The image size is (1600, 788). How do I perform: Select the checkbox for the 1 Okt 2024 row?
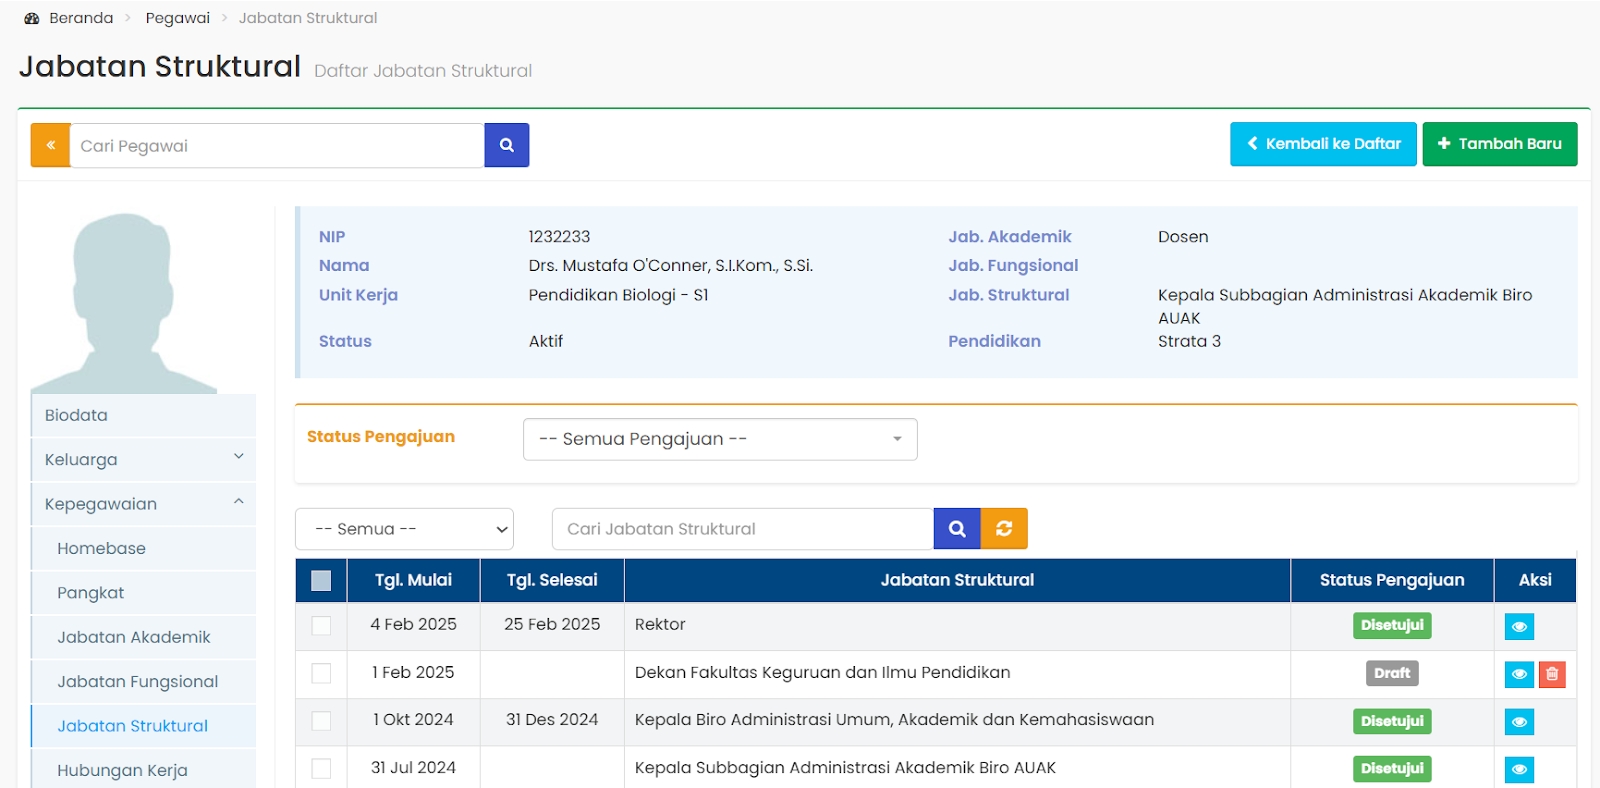pyautogui.click(x=321, y=721)
